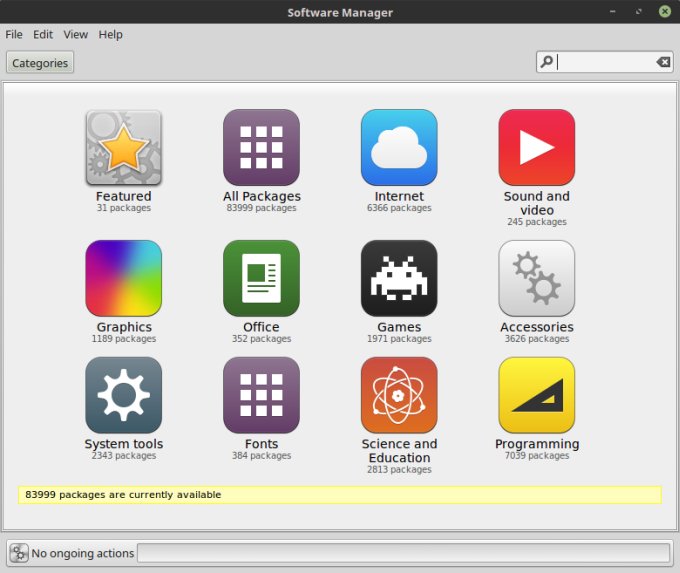
Task: Click the '83999 packages' count under All Packages
Action: point(261,208)
